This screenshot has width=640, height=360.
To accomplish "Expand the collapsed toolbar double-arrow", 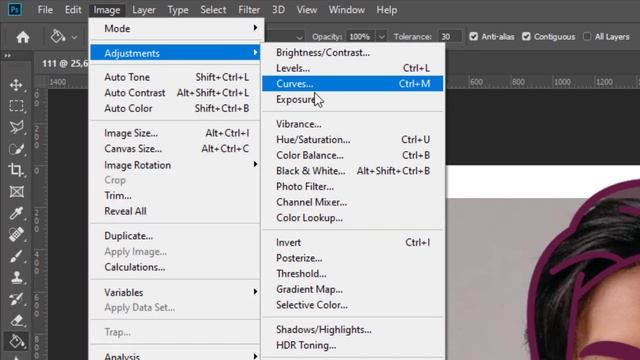I will 7,56.
